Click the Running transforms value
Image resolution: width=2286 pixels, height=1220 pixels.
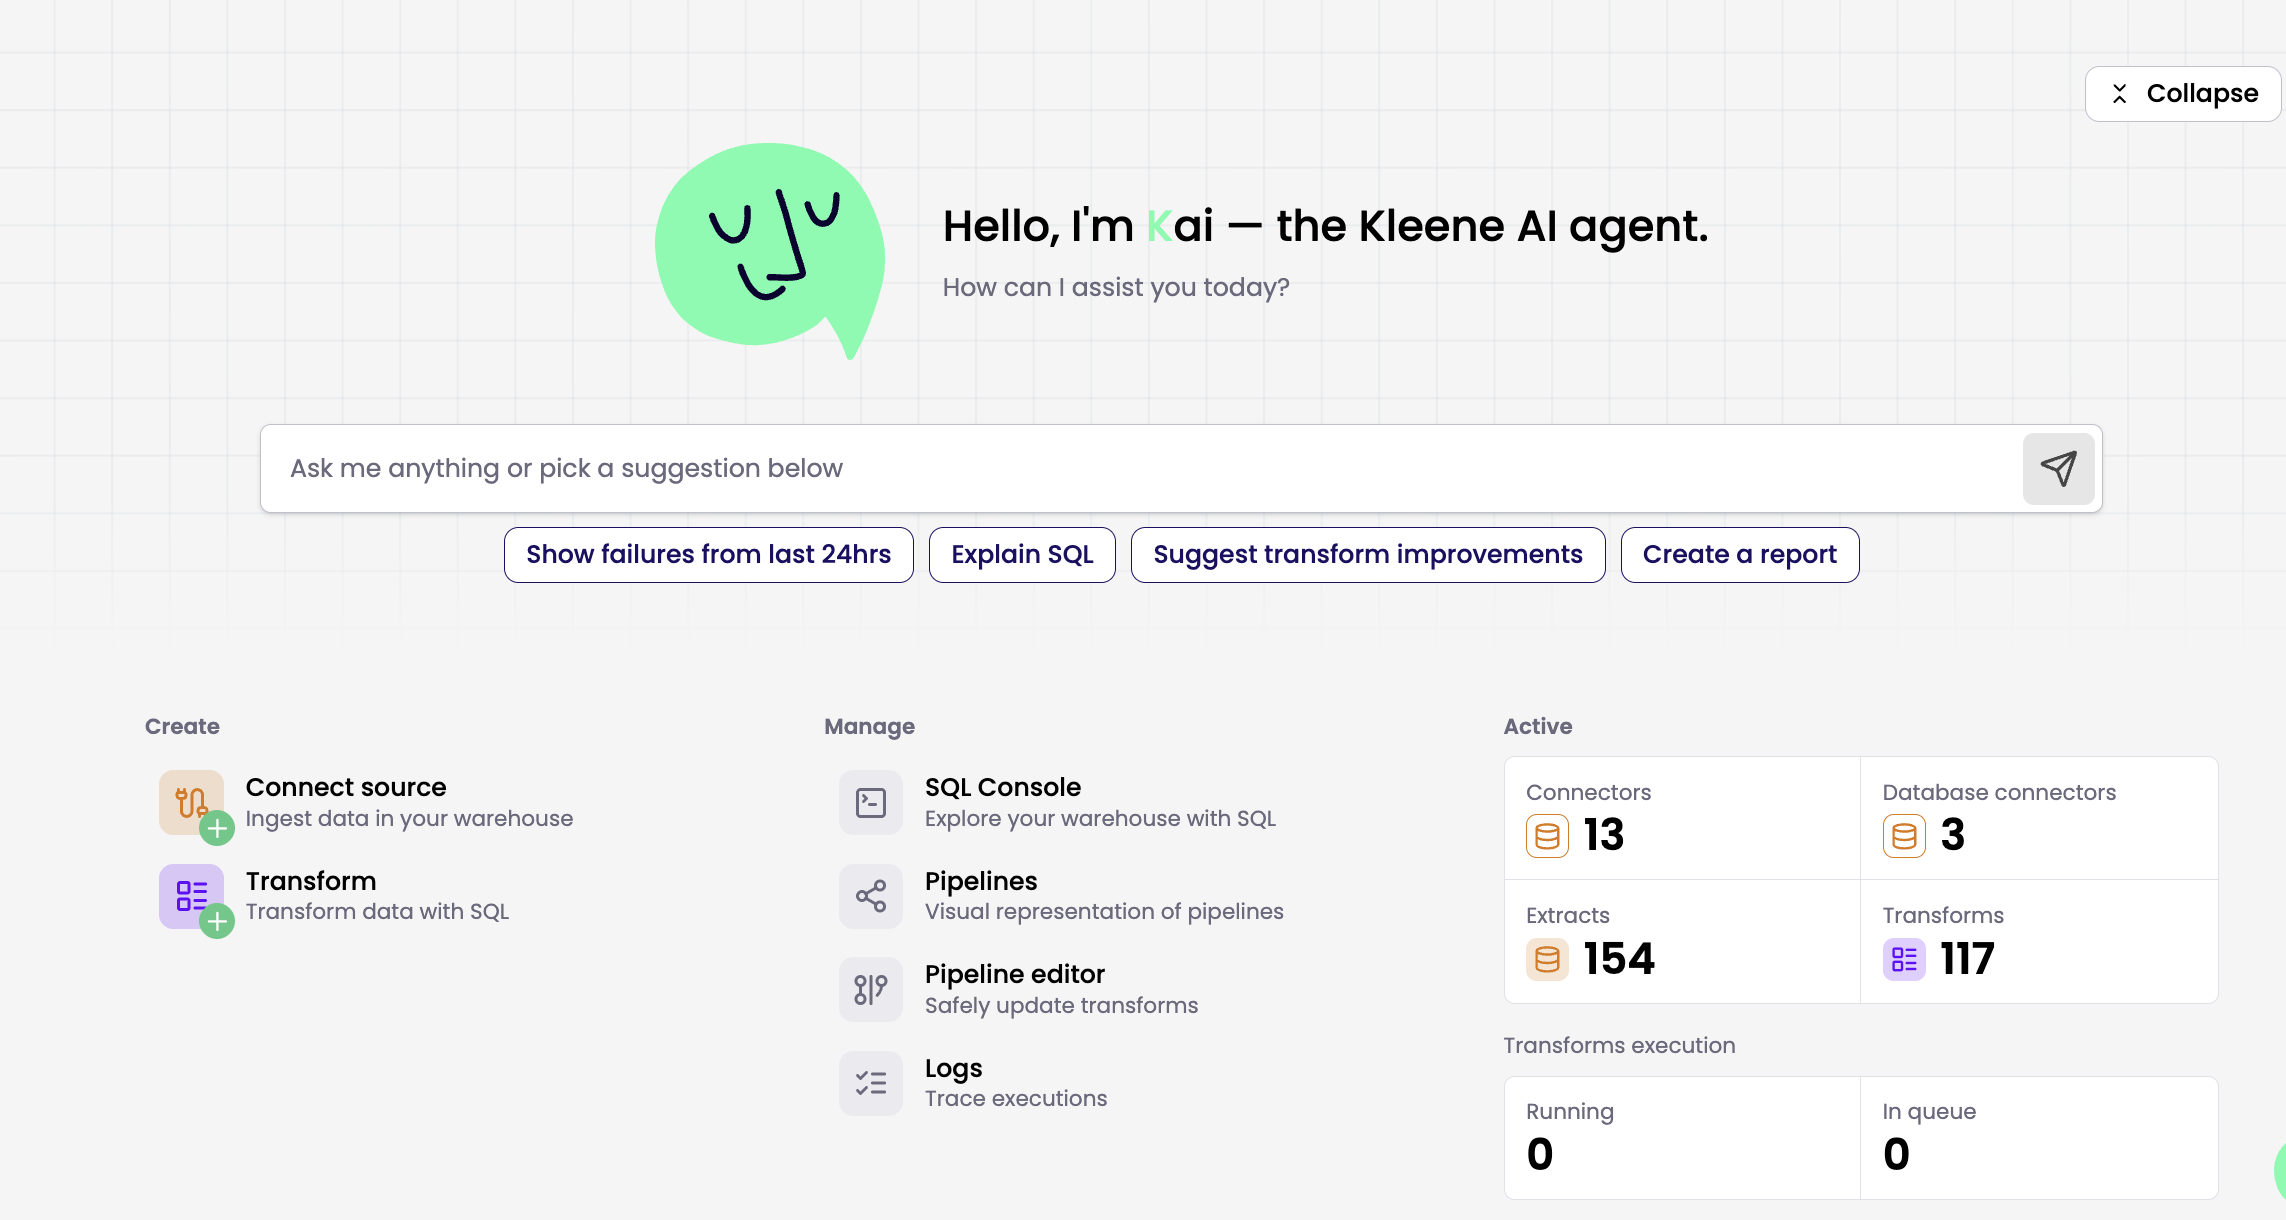(x=1540, y=1154)
